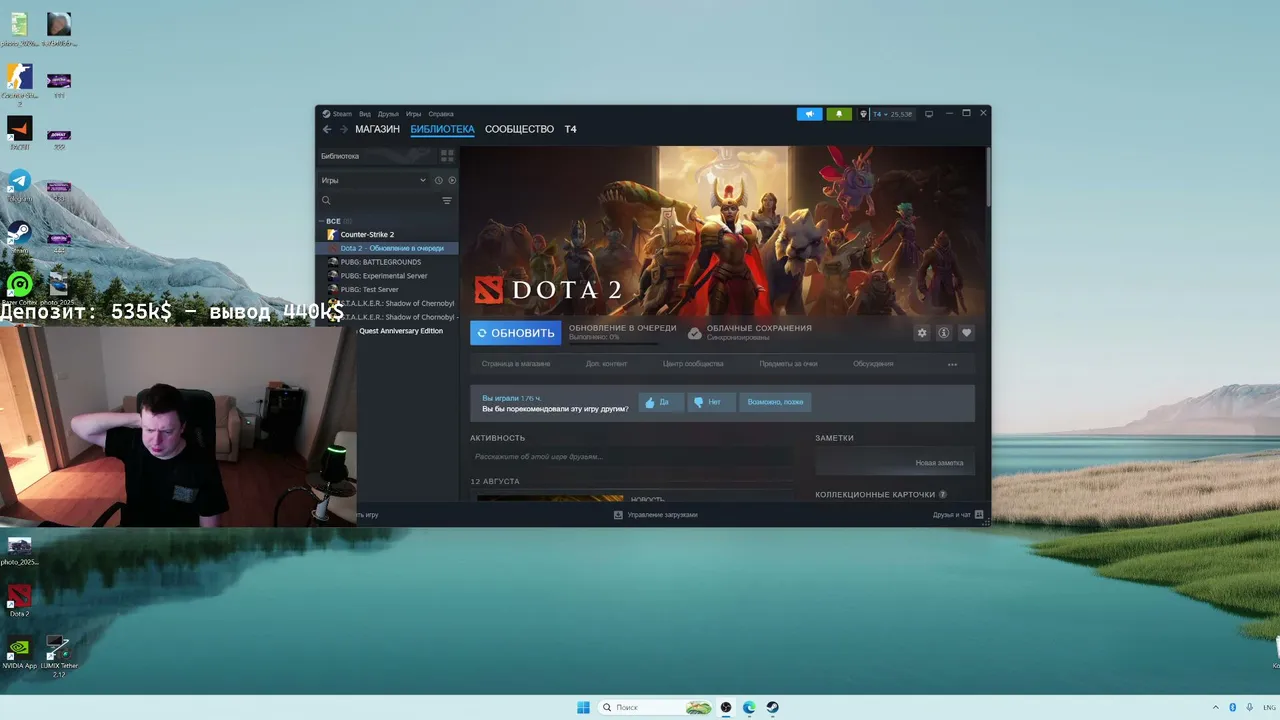Open the Игры menu in menu bar
Screen dimensions: 1280x720
pos(414,114)
